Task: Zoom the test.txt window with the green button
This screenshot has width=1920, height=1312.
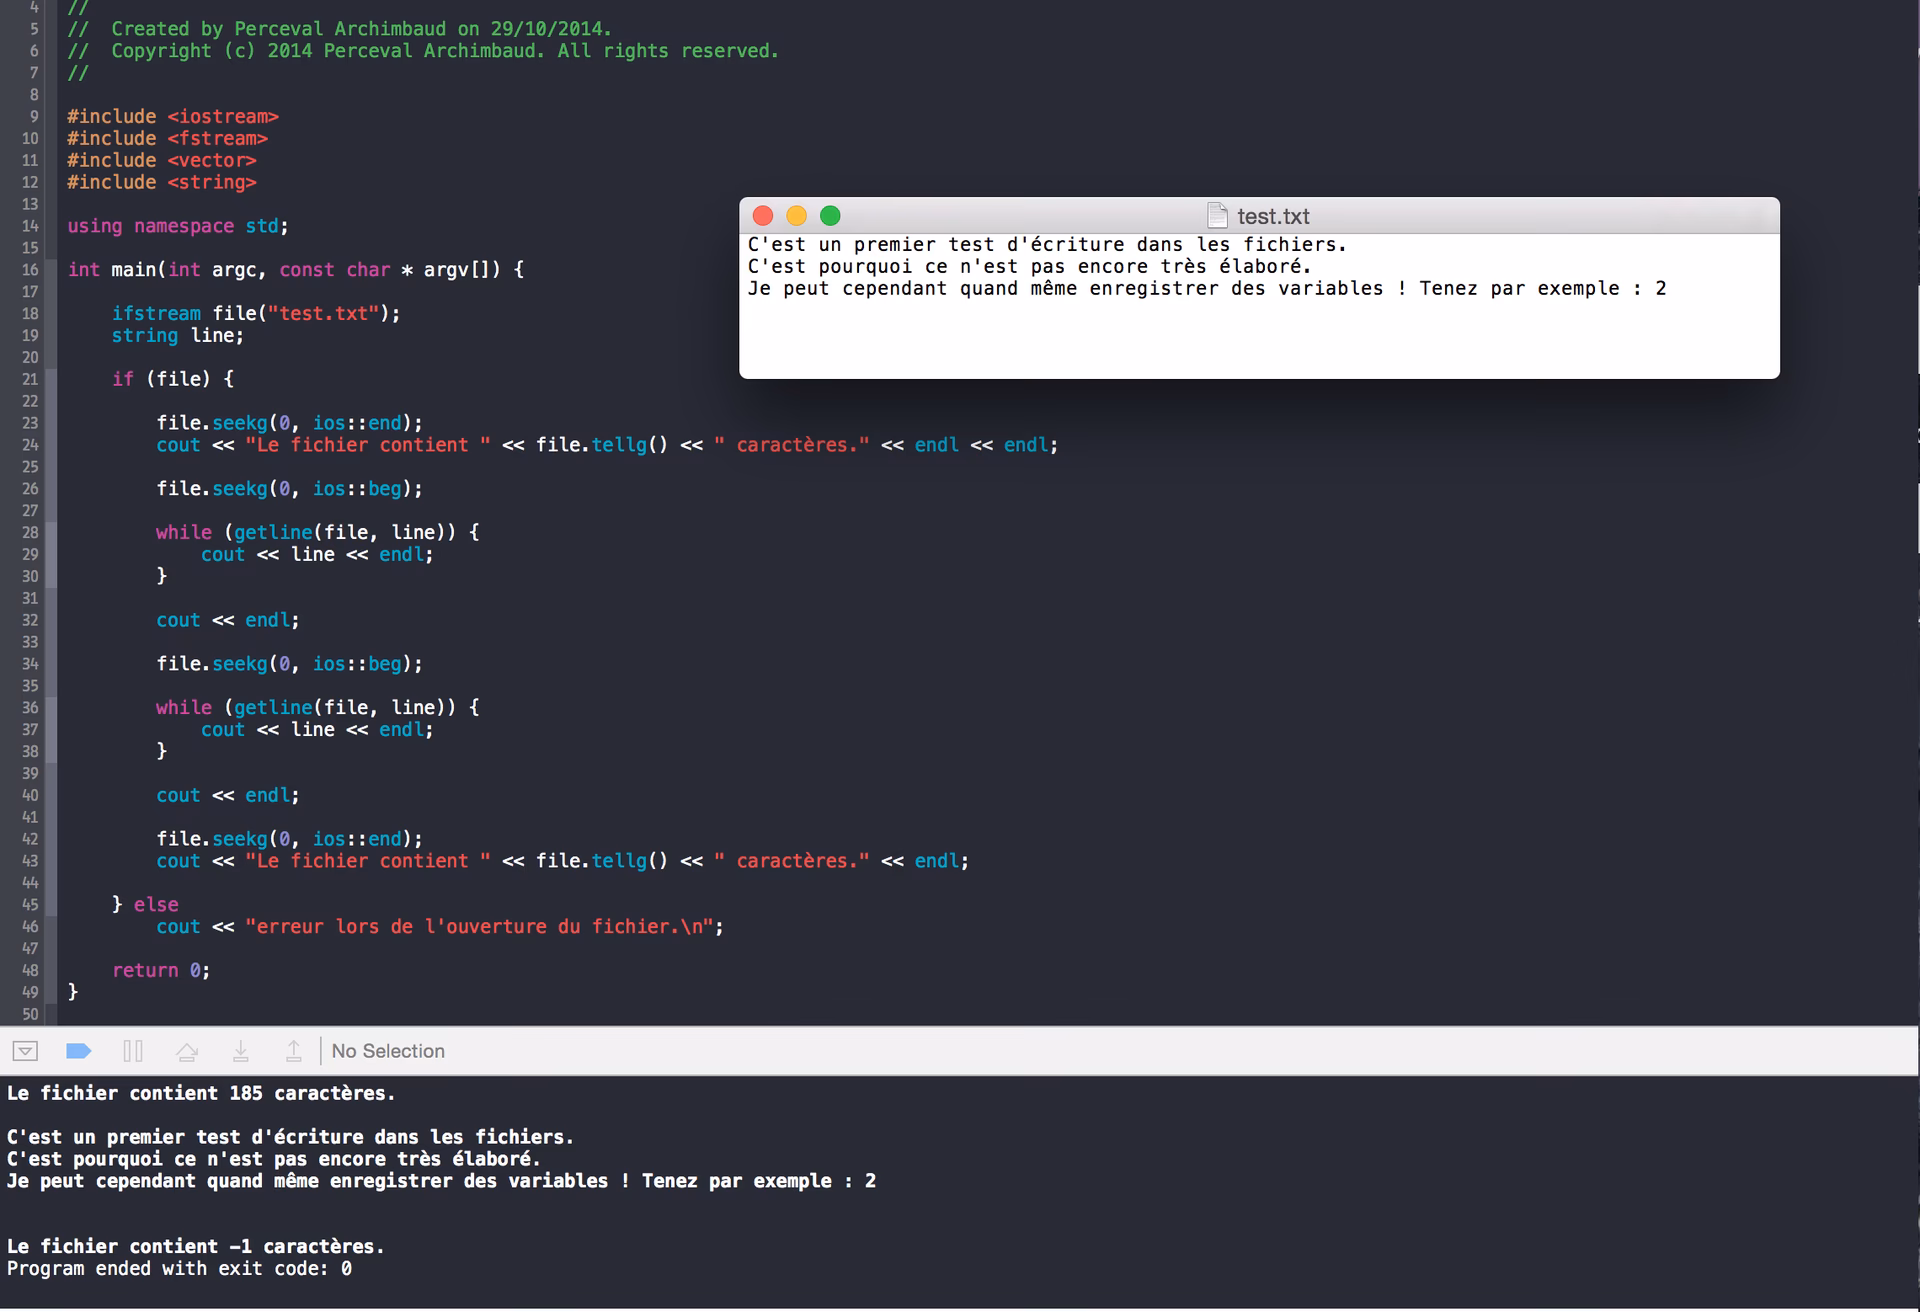Action: pyautogui.click(x=830, y=216)
